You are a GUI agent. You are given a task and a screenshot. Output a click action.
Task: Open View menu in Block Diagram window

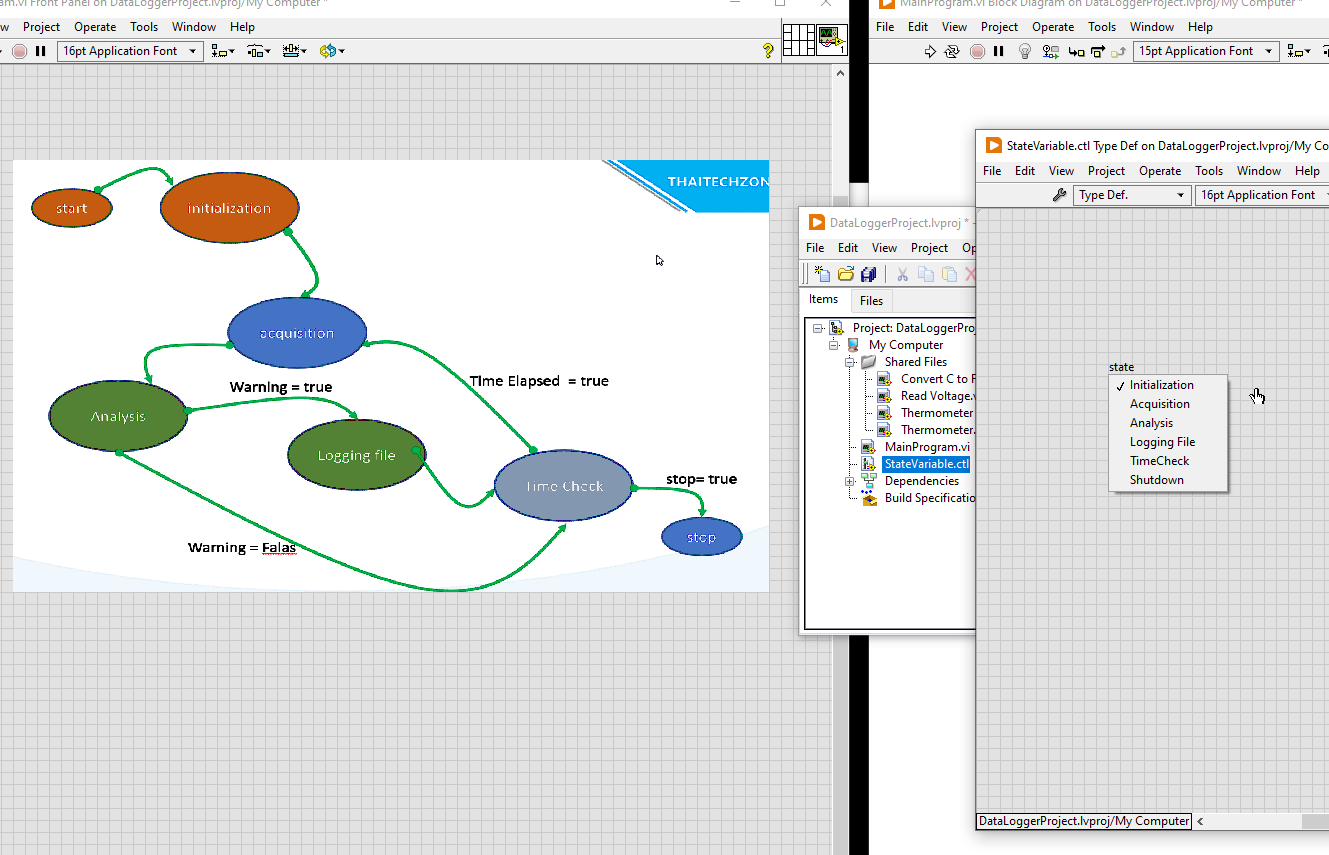955,27
